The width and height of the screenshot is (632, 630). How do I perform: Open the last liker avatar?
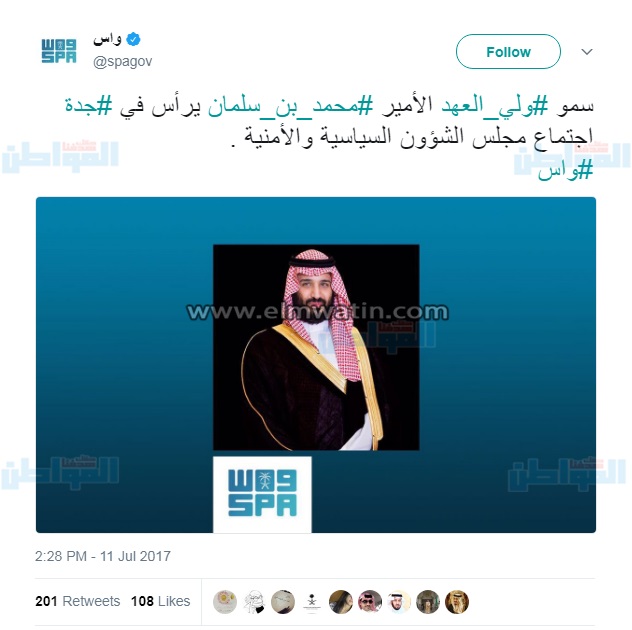[x=457, y=602]
